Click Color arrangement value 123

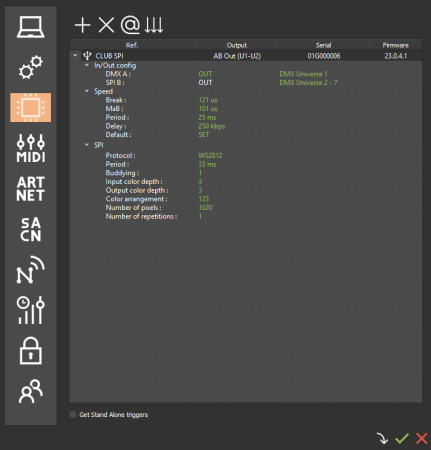click(x=204, y=199)
